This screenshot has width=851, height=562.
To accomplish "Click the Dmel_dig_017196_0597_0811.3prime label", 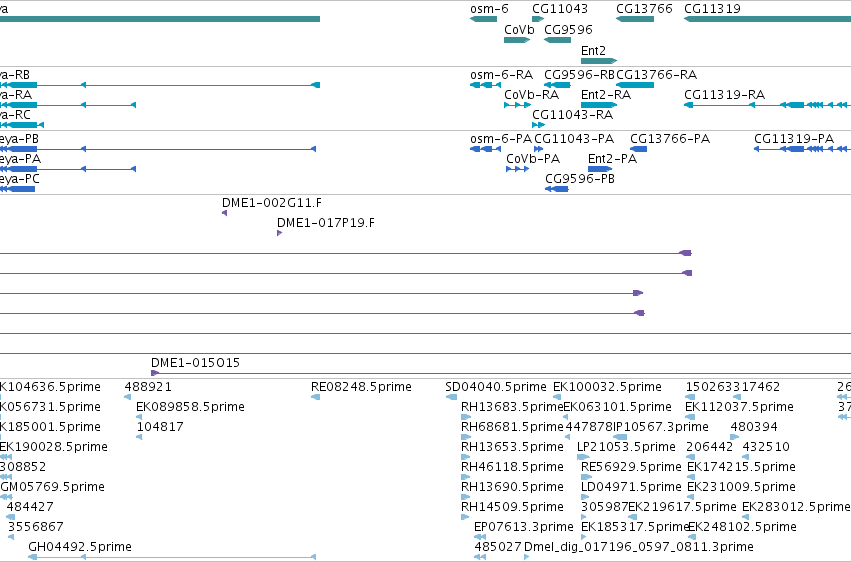I will (x=638, y=547).
